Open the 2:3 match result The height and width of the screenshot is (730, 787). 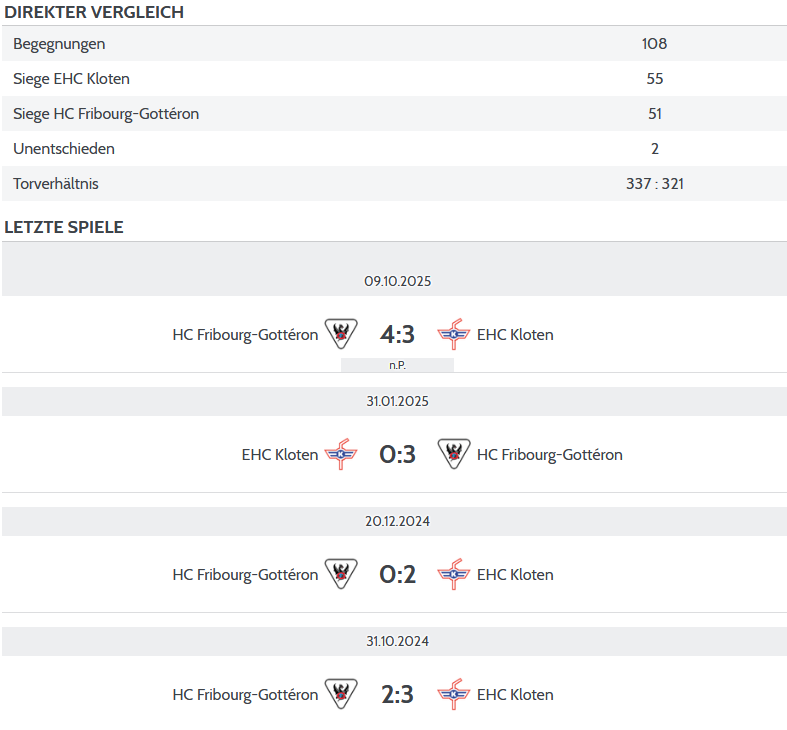[397, 694]
